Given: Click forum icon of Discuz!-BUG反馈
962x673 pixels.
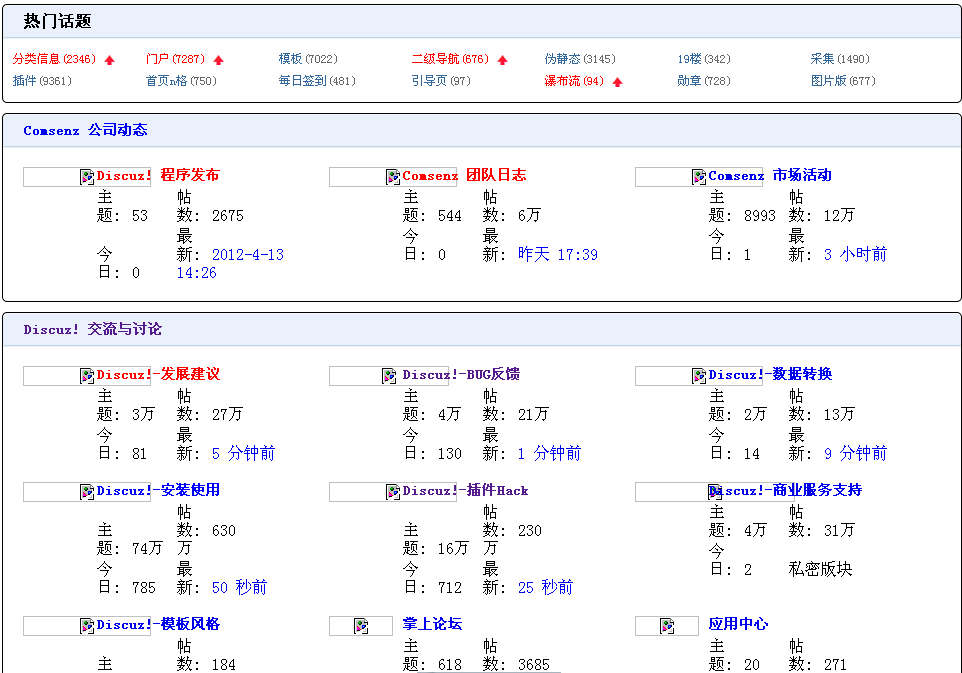Looking at the screenshot, I should pos(388,375).
